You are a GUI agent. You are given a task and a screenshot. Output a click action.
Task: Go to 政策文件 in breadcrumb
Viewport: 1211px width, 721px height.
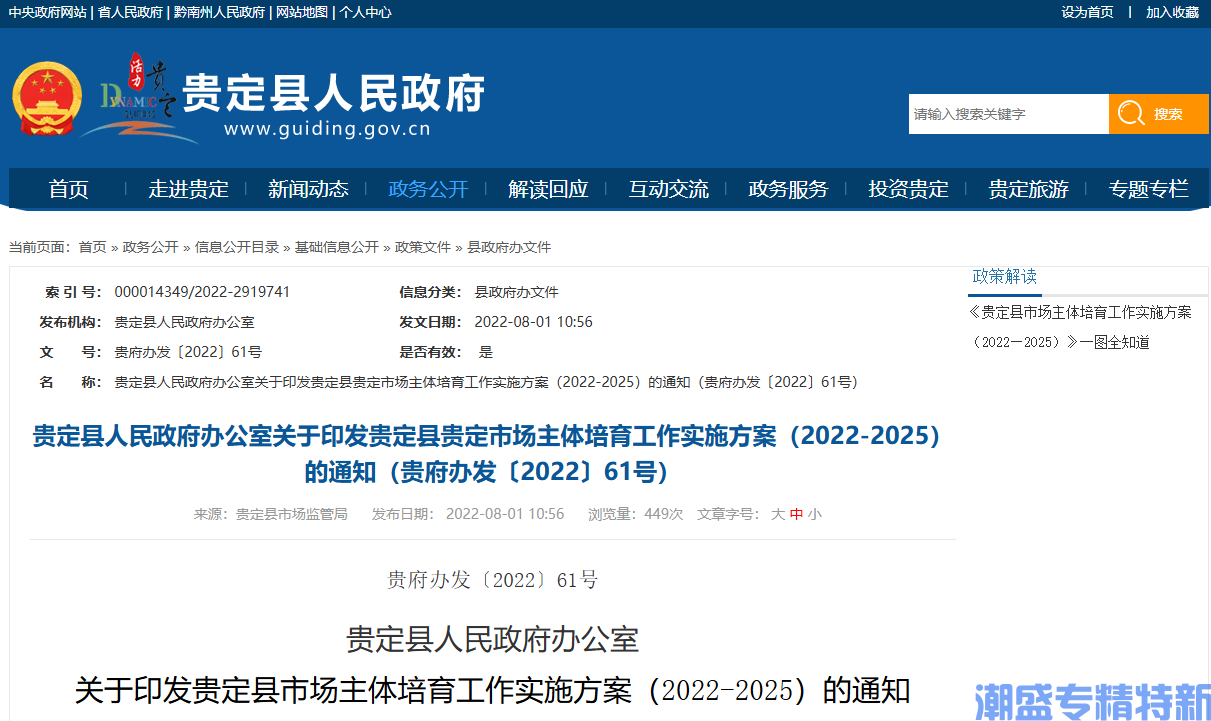coord(423,247)
